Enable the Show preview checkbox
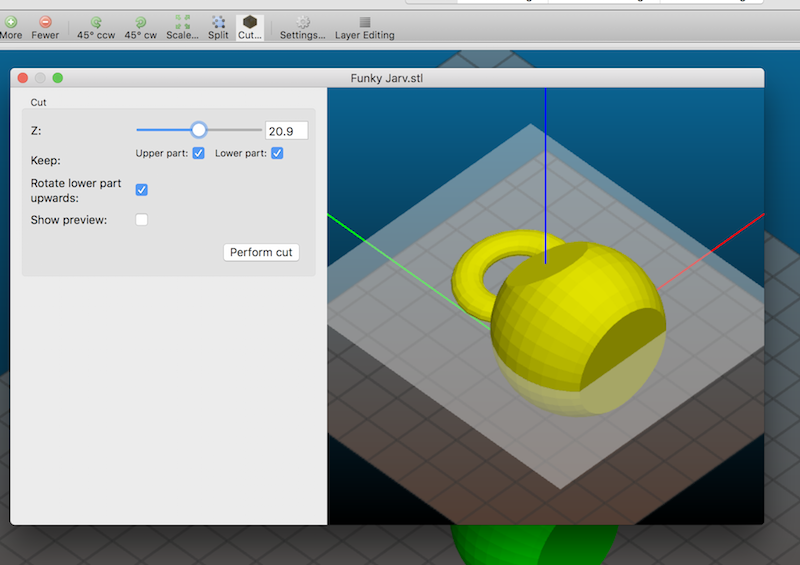 click(142, 220)
